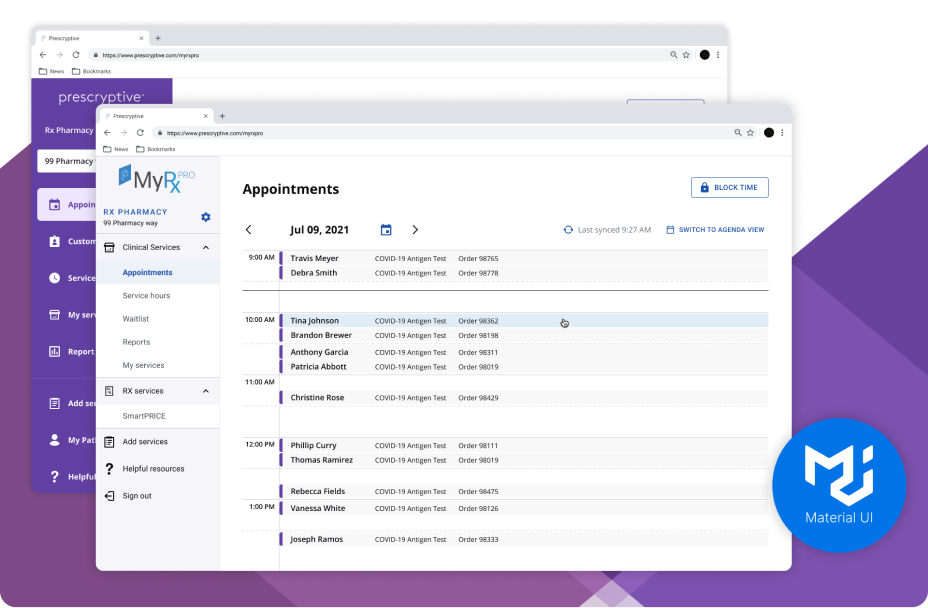Click the Helpful resources question mark icon

point(109,469)
